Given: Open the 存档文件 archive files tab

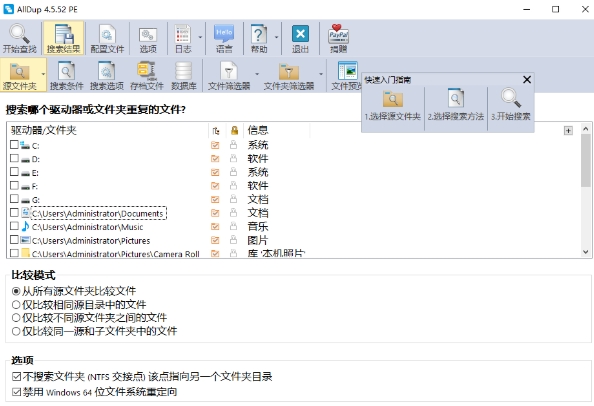Looking at the screenshot, I should click(147, 75).
